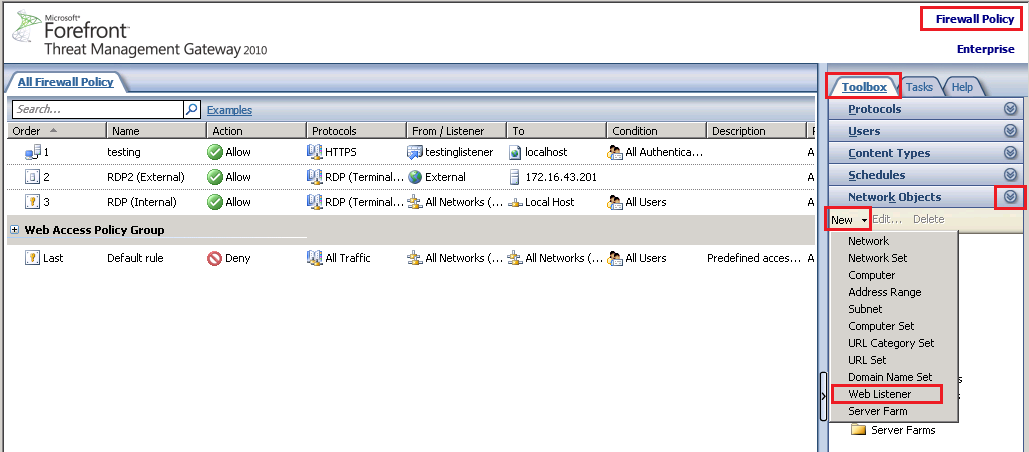Expand the Web Access Policy Group
1029x452 pixels.
(15, 230)
